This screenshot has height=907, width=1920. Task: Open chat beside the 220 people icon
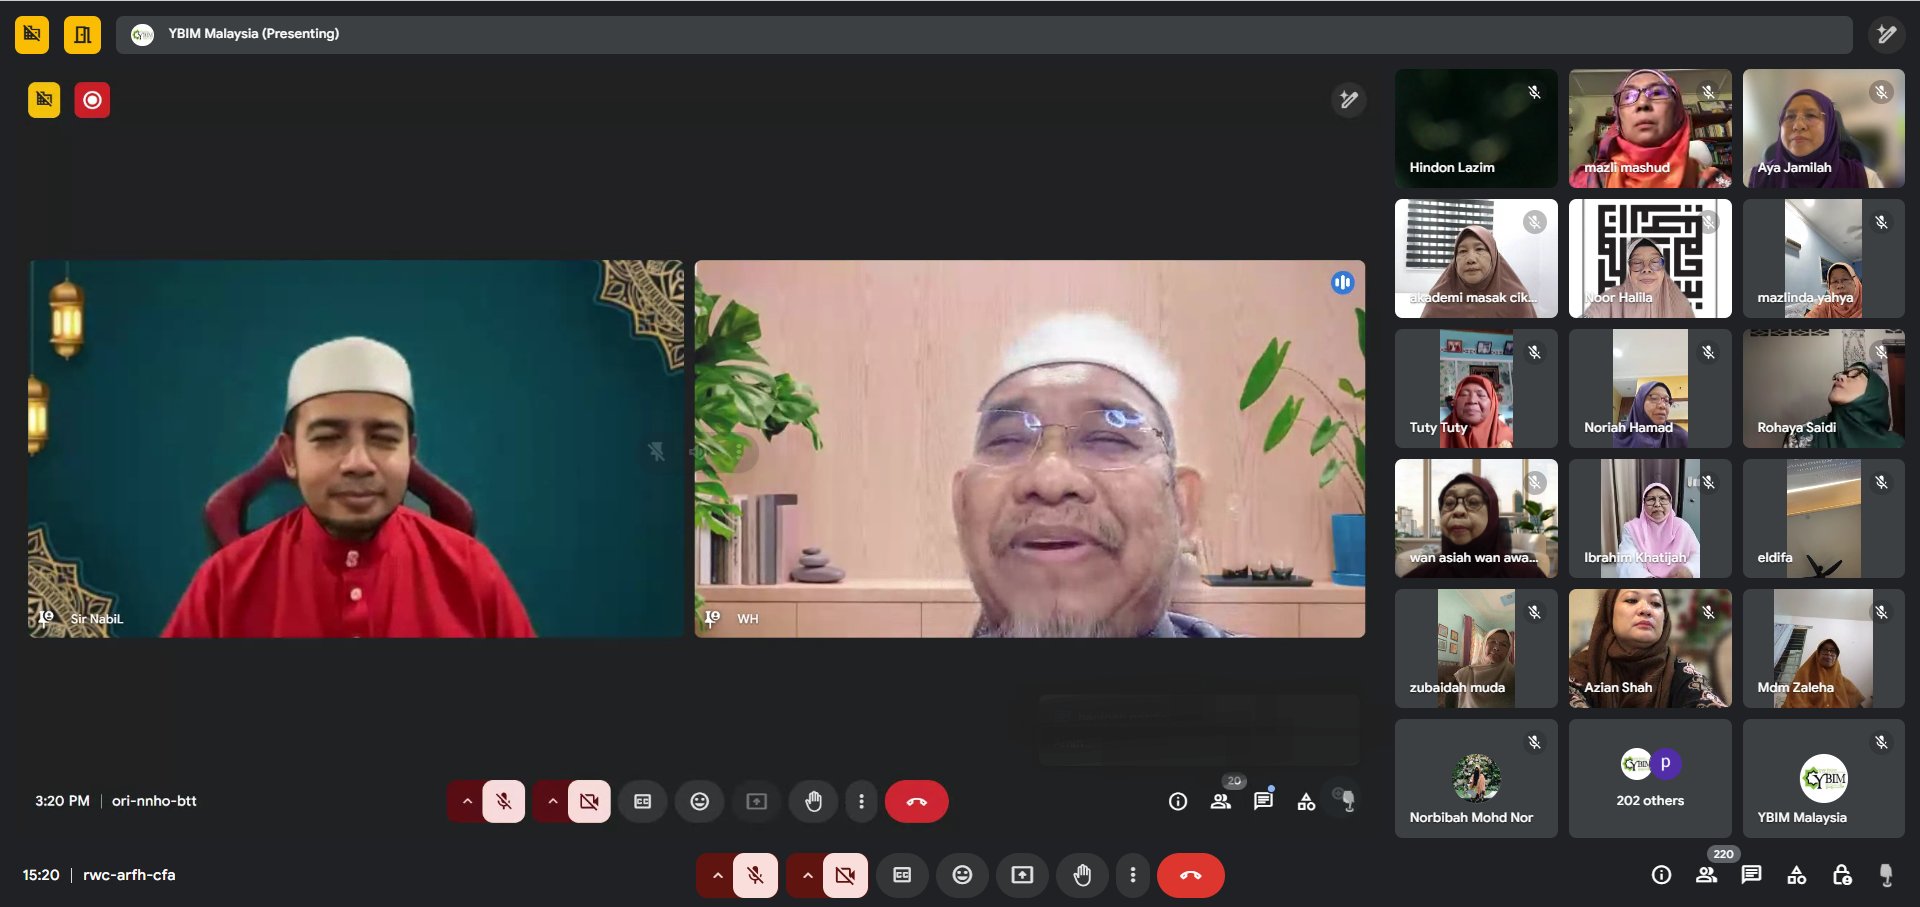pyautogui.click(x=1751, y=875)
